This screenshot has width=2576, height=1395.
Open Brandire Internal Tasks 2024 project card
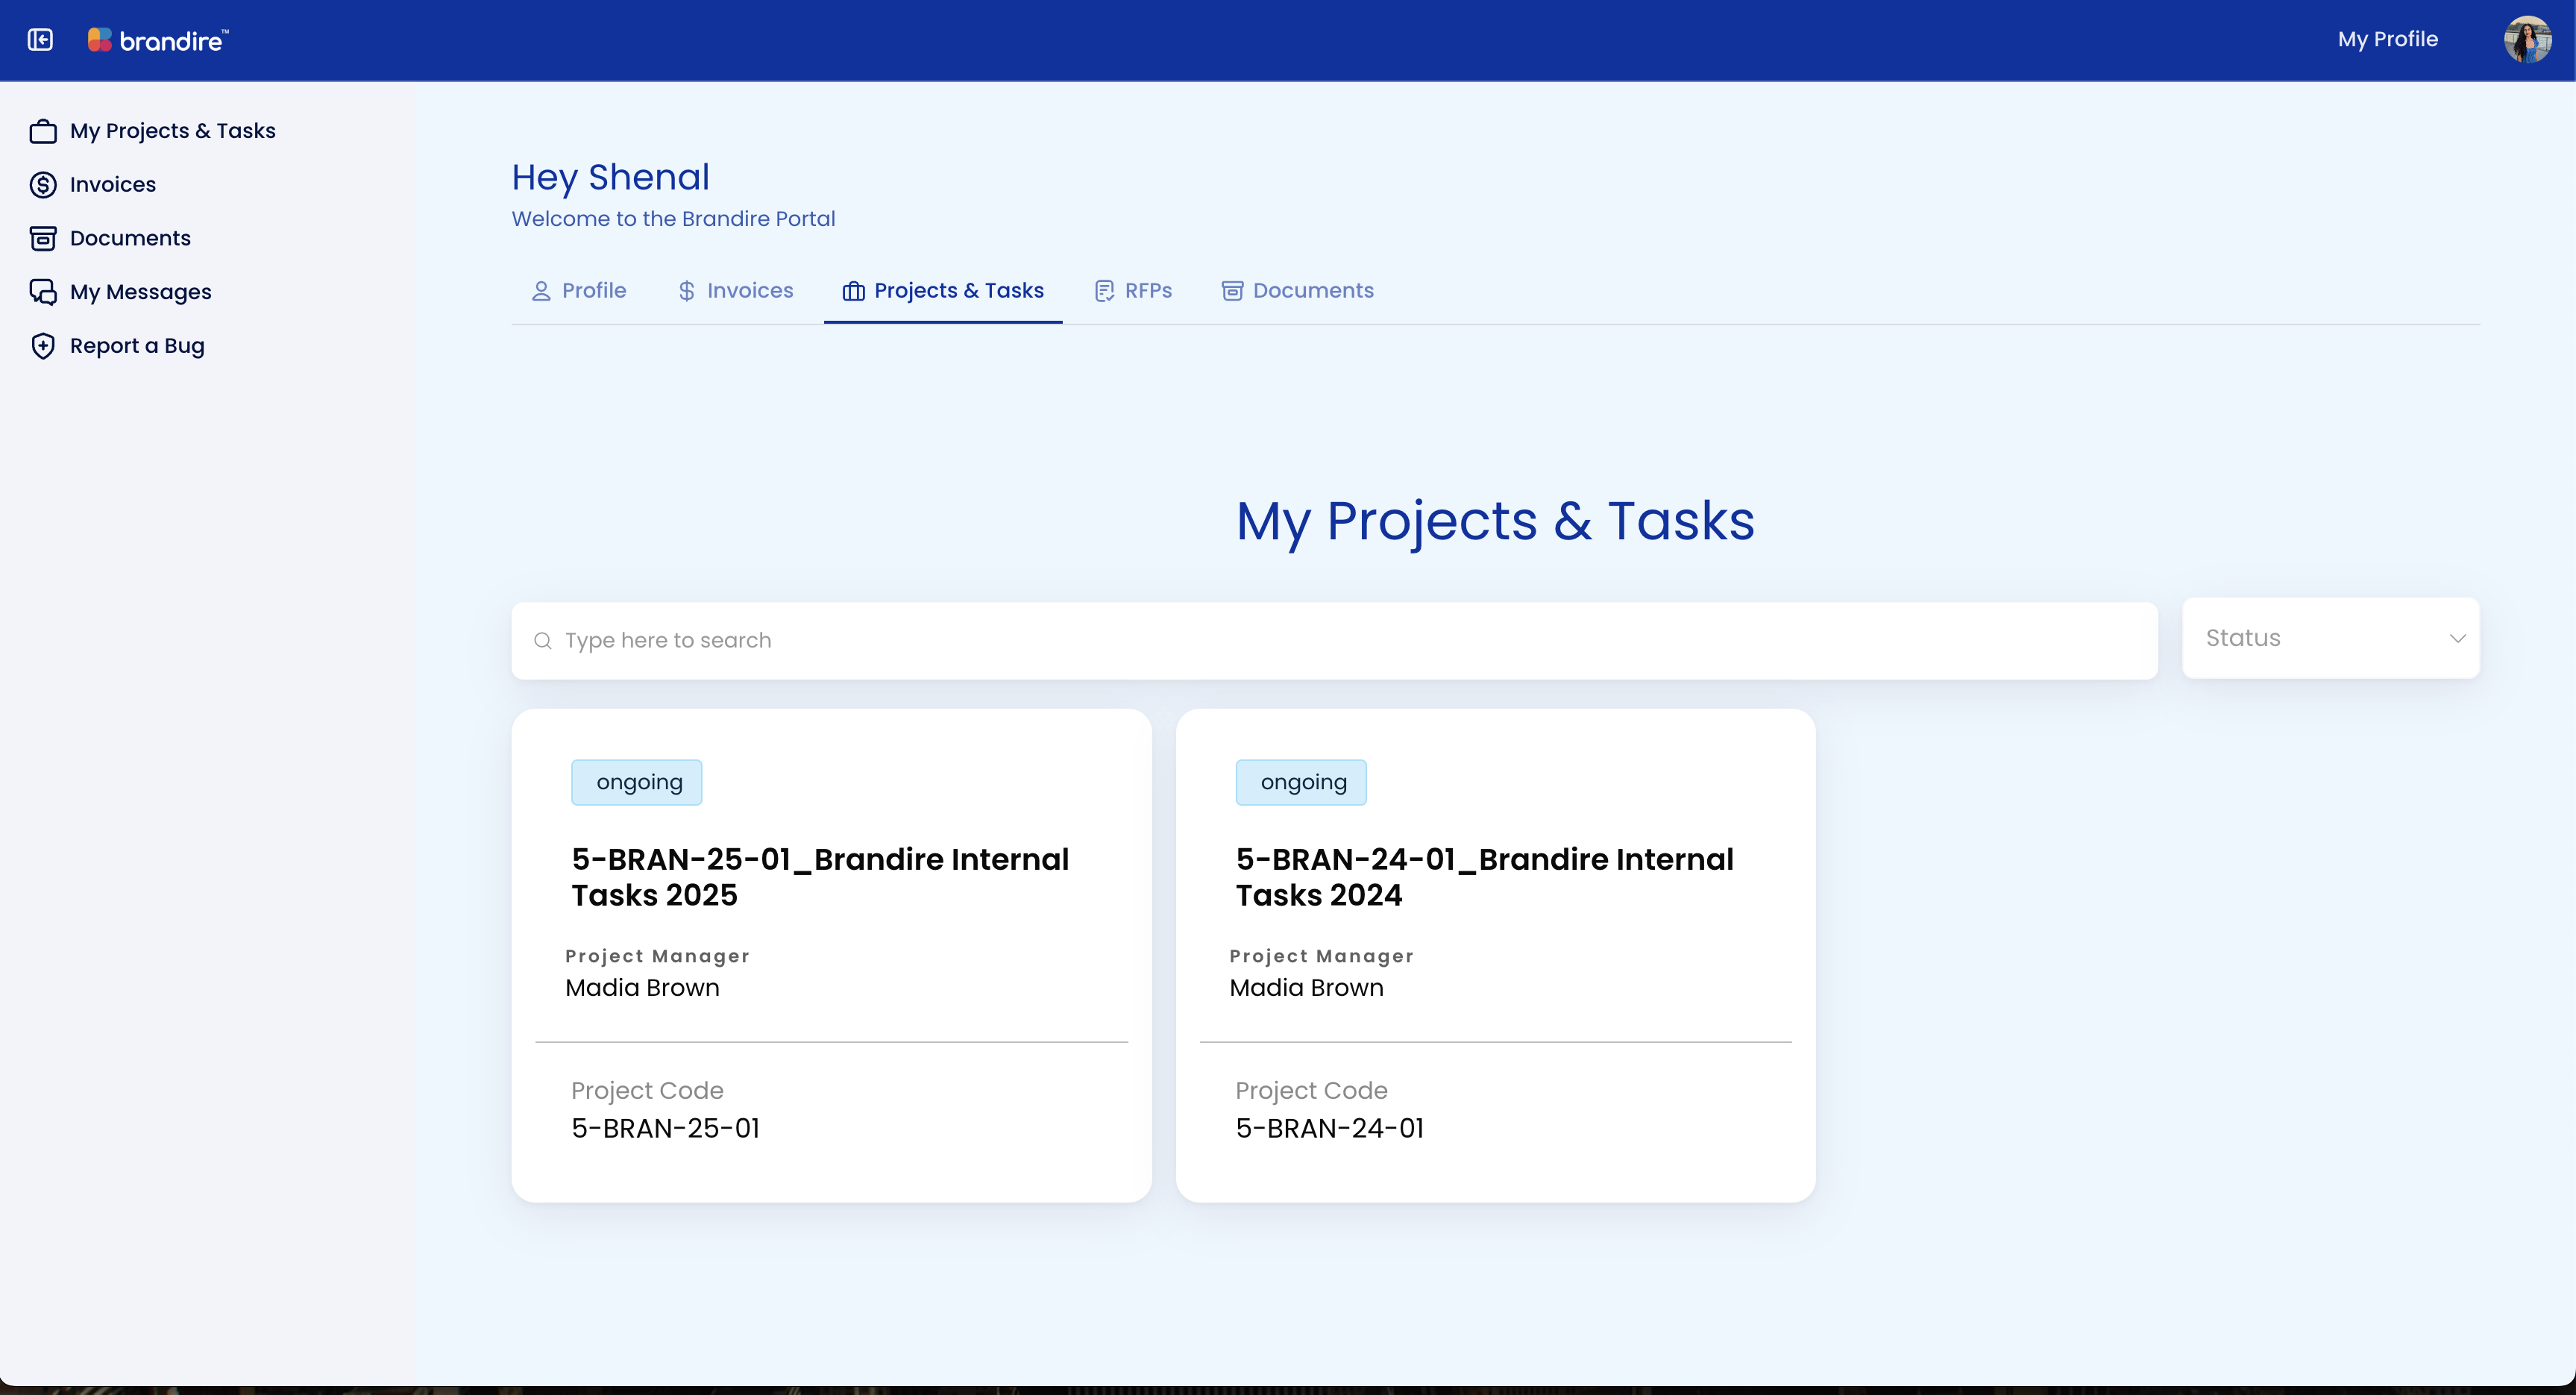coord(1494,955)
